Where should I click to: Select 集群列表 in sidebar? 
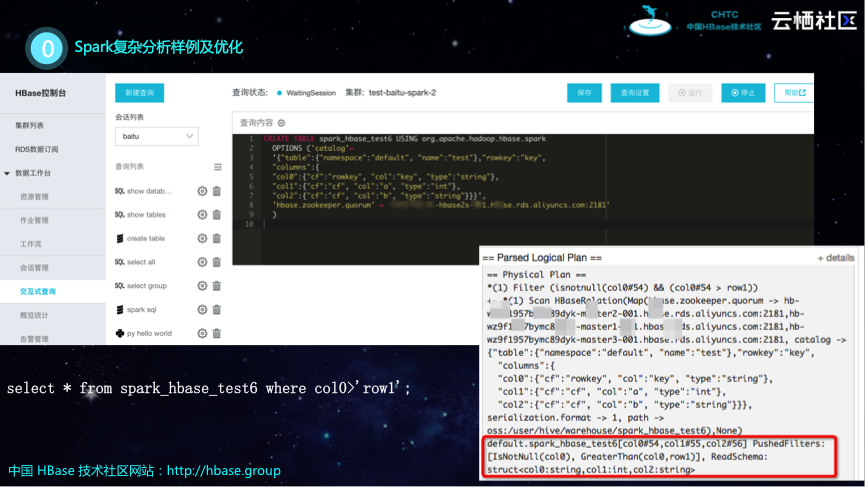click(30, 126)
